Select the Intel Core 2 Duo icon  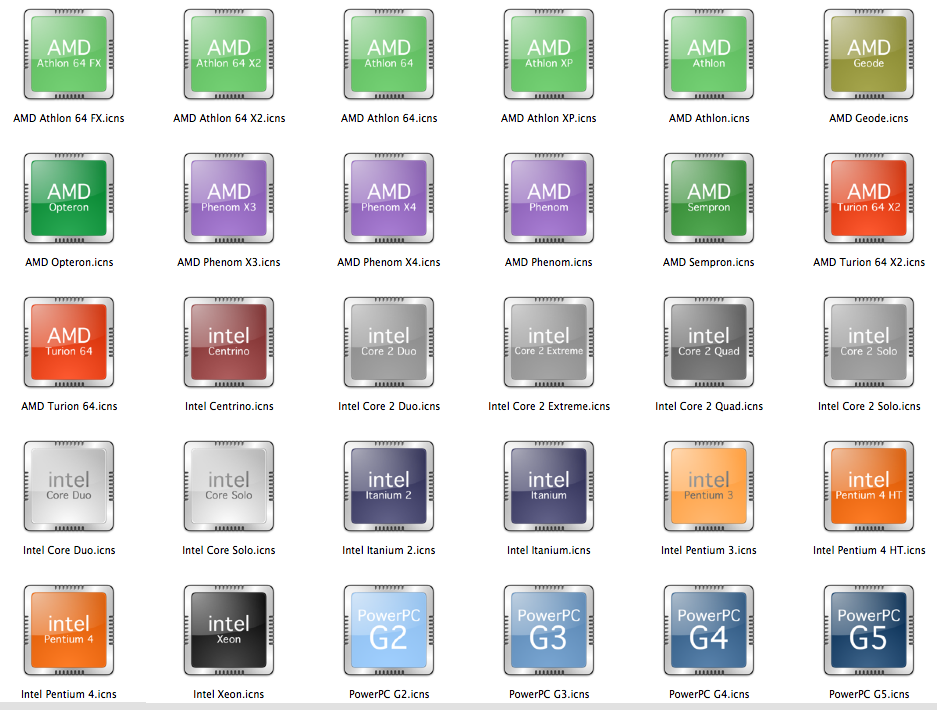[389, 342]
